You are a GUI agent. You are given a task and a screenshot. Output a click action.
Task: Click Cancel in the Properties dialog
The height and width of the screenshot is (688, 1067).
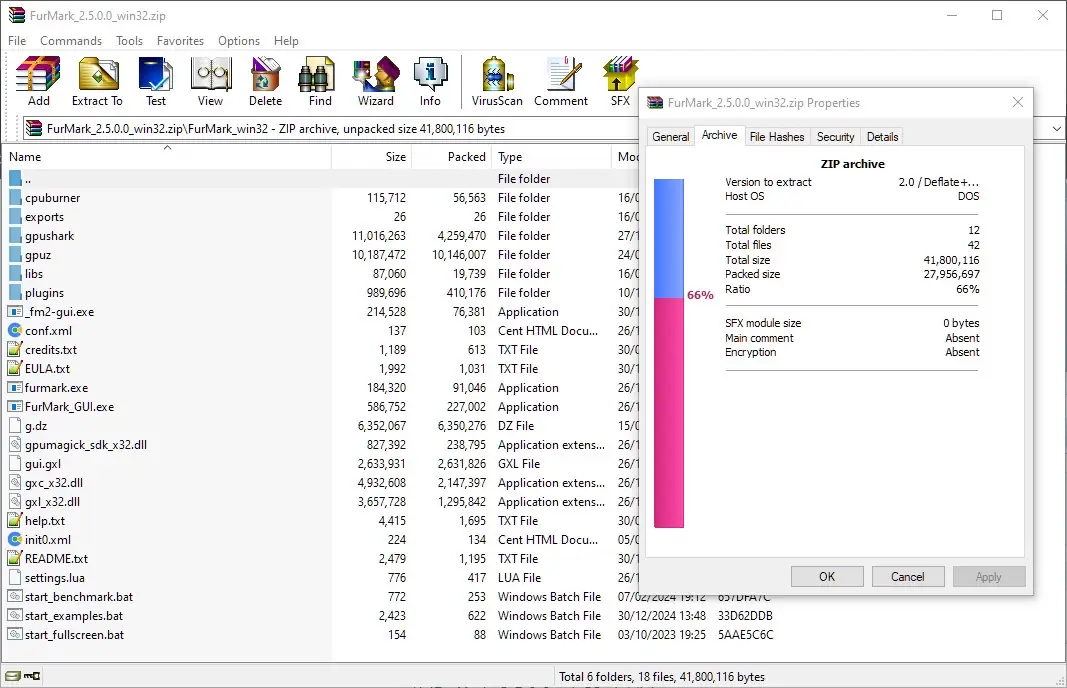click(x=908, y=576)
